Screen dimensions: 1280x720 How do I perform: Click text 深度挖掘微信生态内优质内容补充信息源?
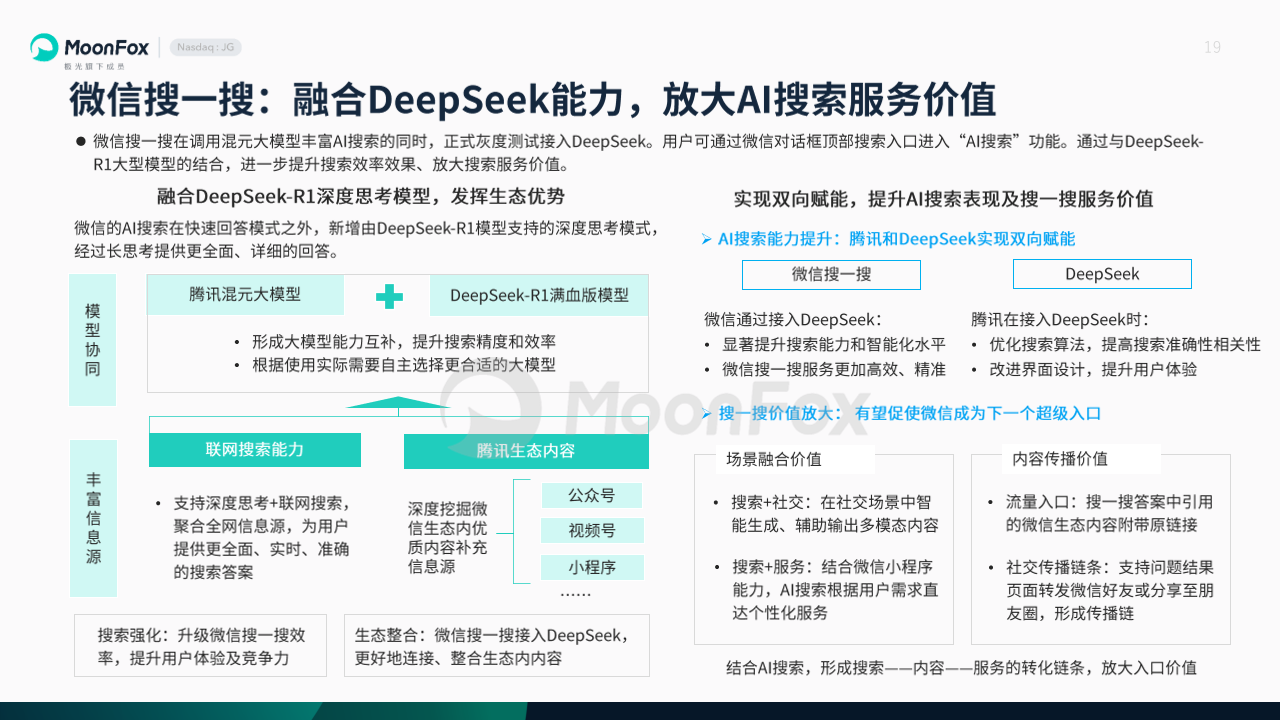tap(447, 537)
